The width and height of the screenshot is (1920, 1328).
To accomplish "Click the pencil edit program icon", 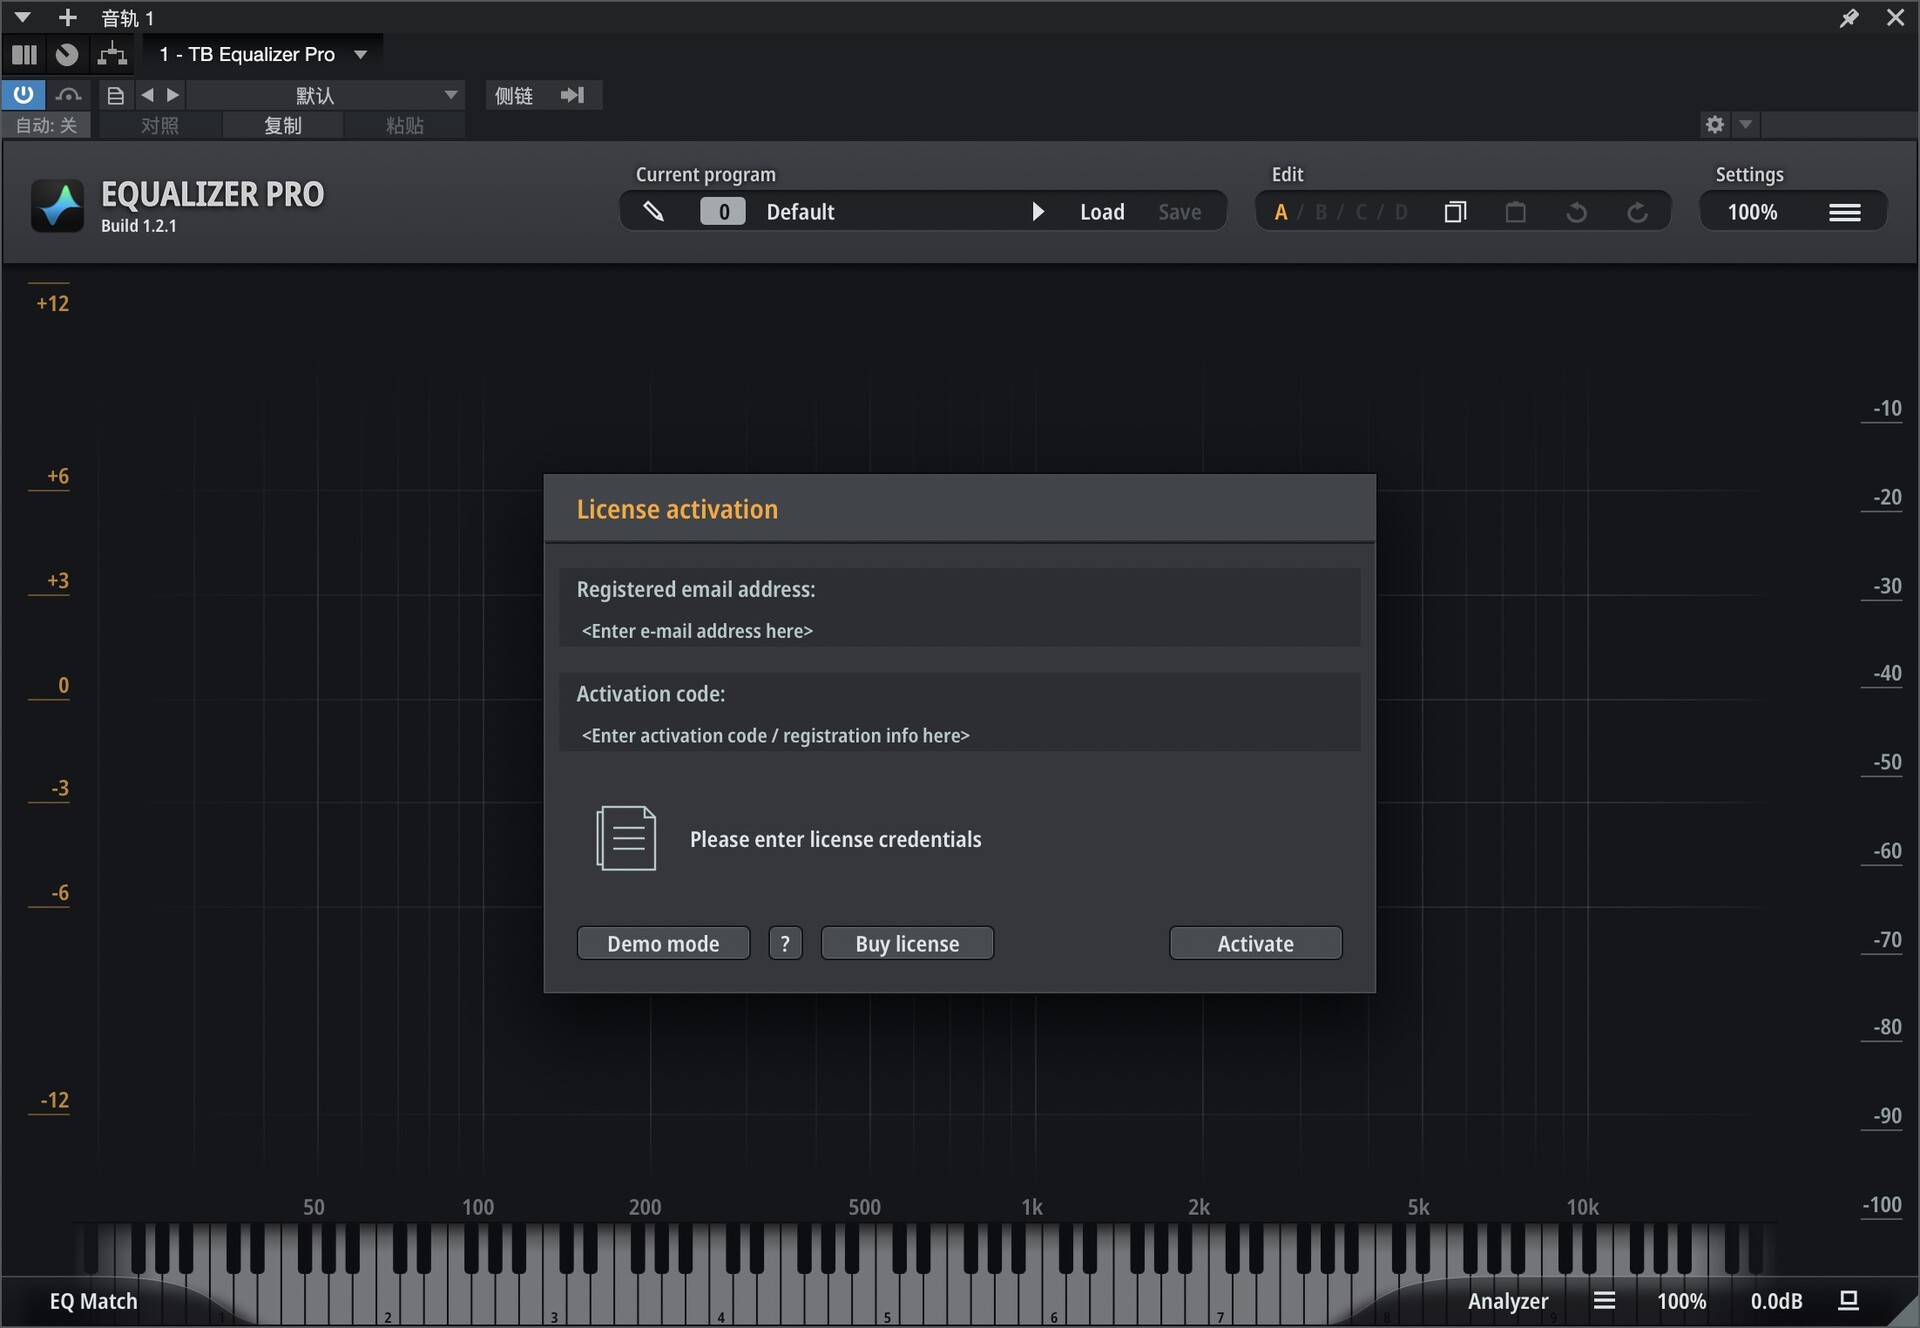I will click(653, 211).
